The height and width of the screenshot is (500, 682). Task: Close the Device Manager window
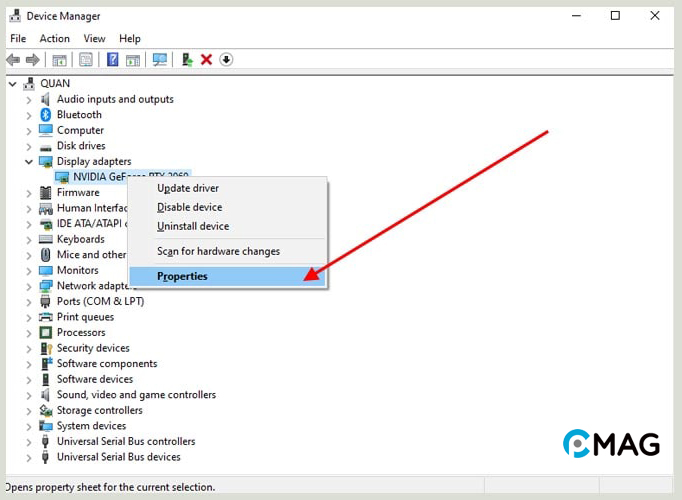pyautogui.click(x=655, y=16)
